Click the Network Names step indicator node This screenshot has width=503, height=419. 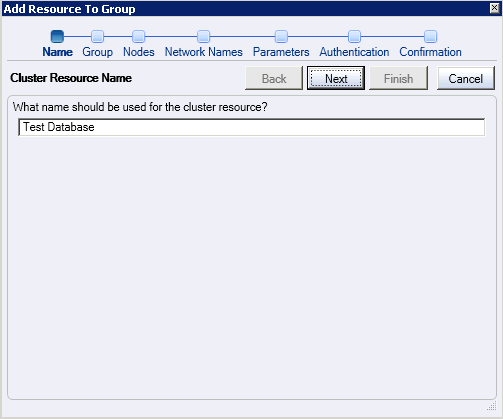pyautogui.click(x=203, y=36)
